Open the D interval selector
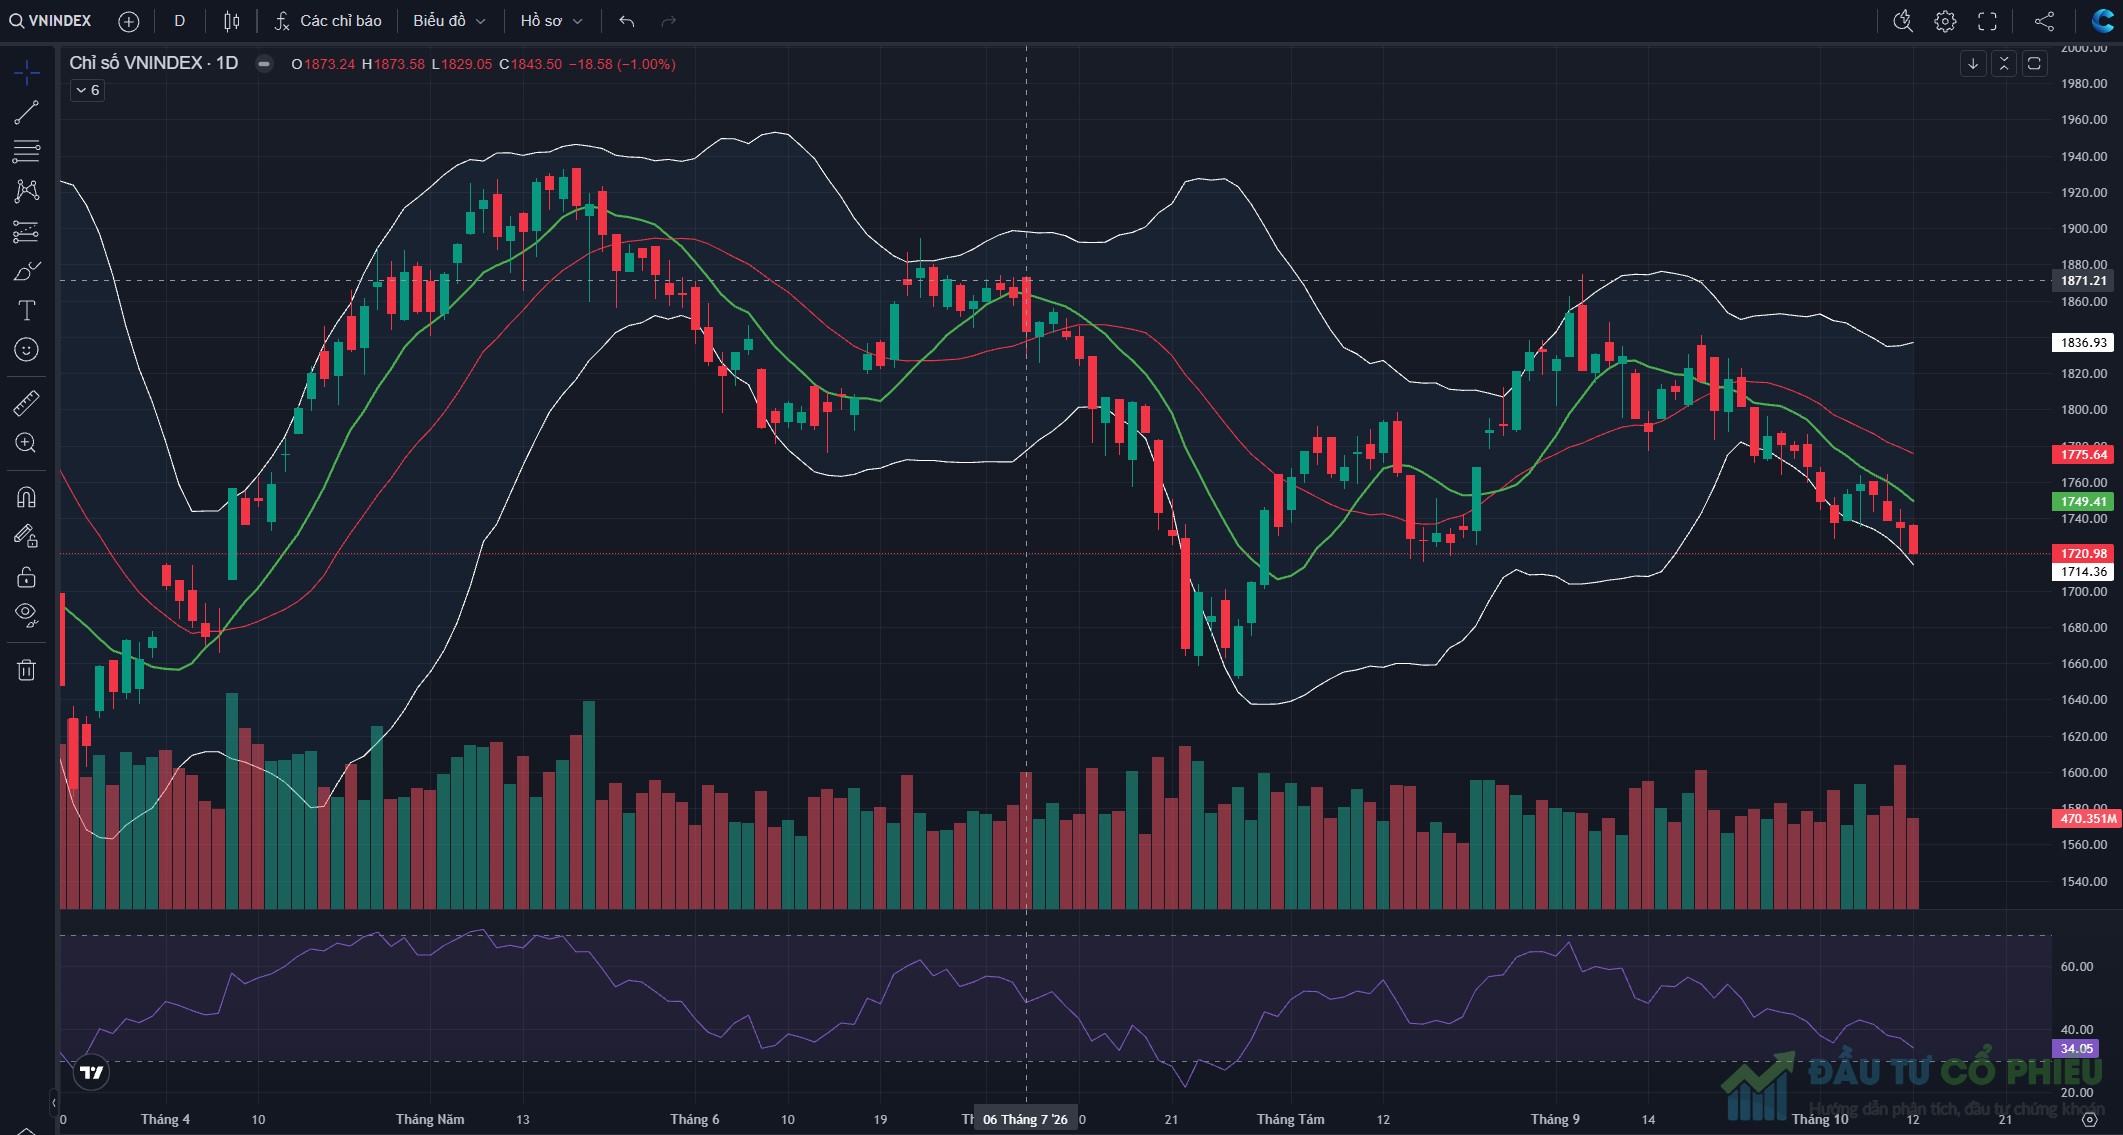 180,21
